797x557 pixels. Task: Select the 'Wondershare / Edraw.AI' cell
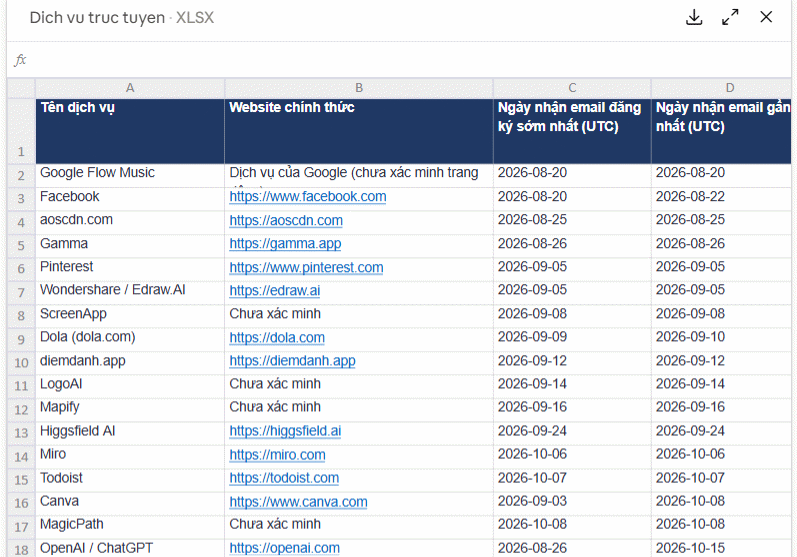[130, 292]
